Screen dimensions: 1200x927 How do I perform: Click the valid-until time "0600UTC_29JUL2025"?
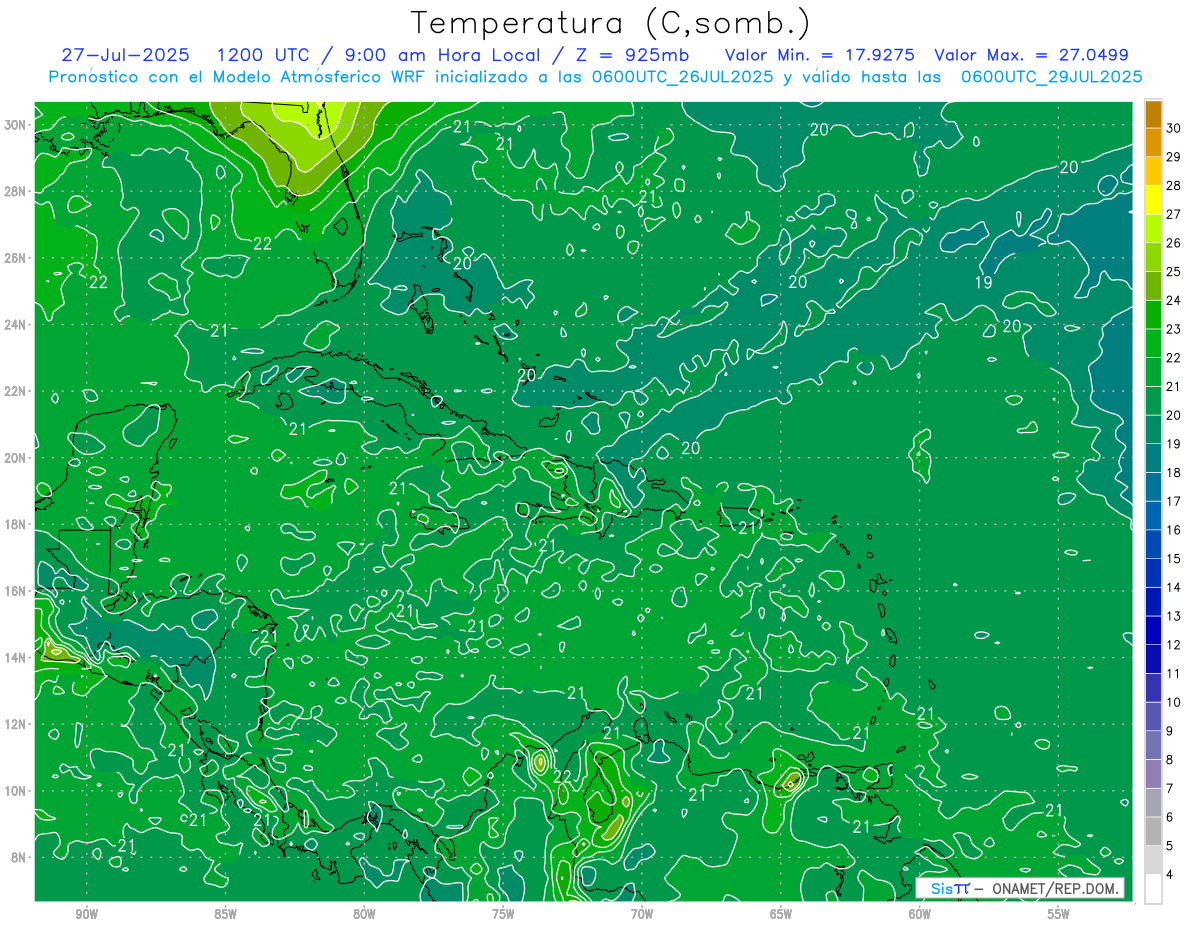1051,77
